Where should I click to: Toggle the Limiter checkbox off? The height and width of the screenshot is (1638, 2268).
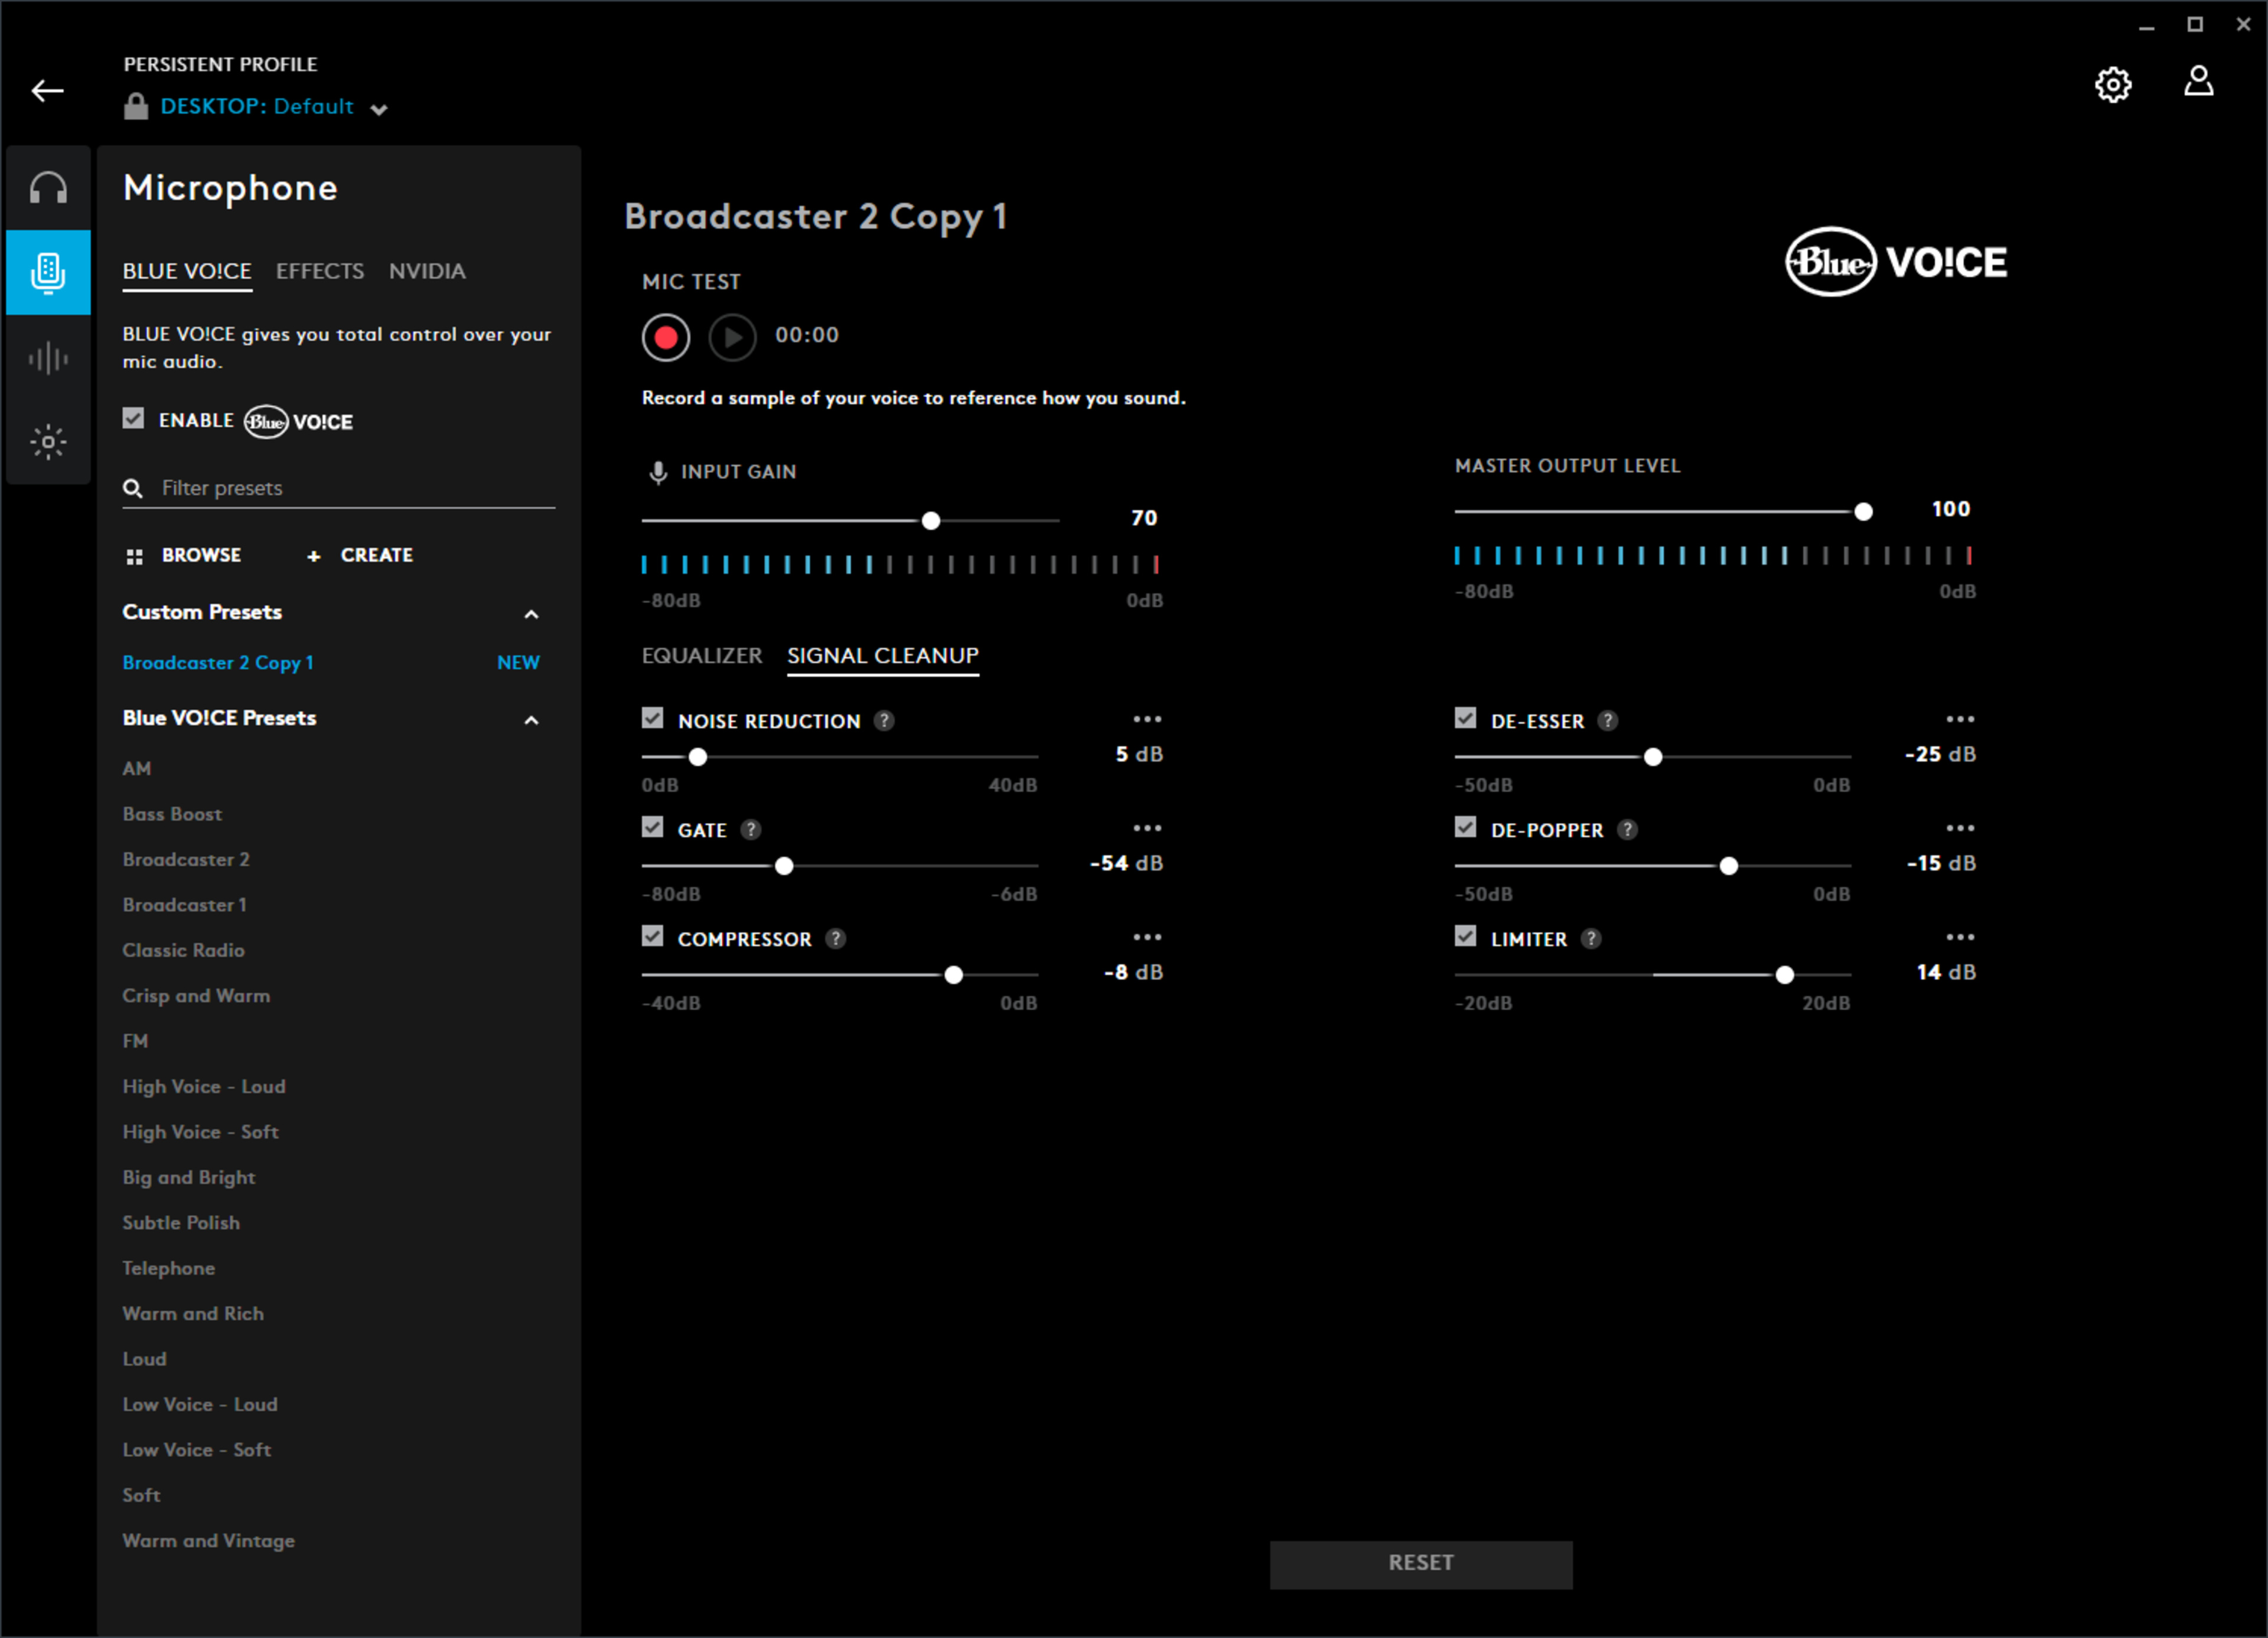click(x=1465, y=936)
